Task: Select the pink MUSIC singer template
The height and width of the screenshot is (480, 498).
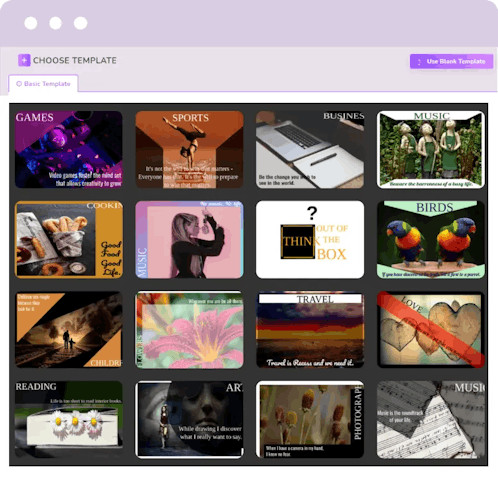Action: [189, 240]
